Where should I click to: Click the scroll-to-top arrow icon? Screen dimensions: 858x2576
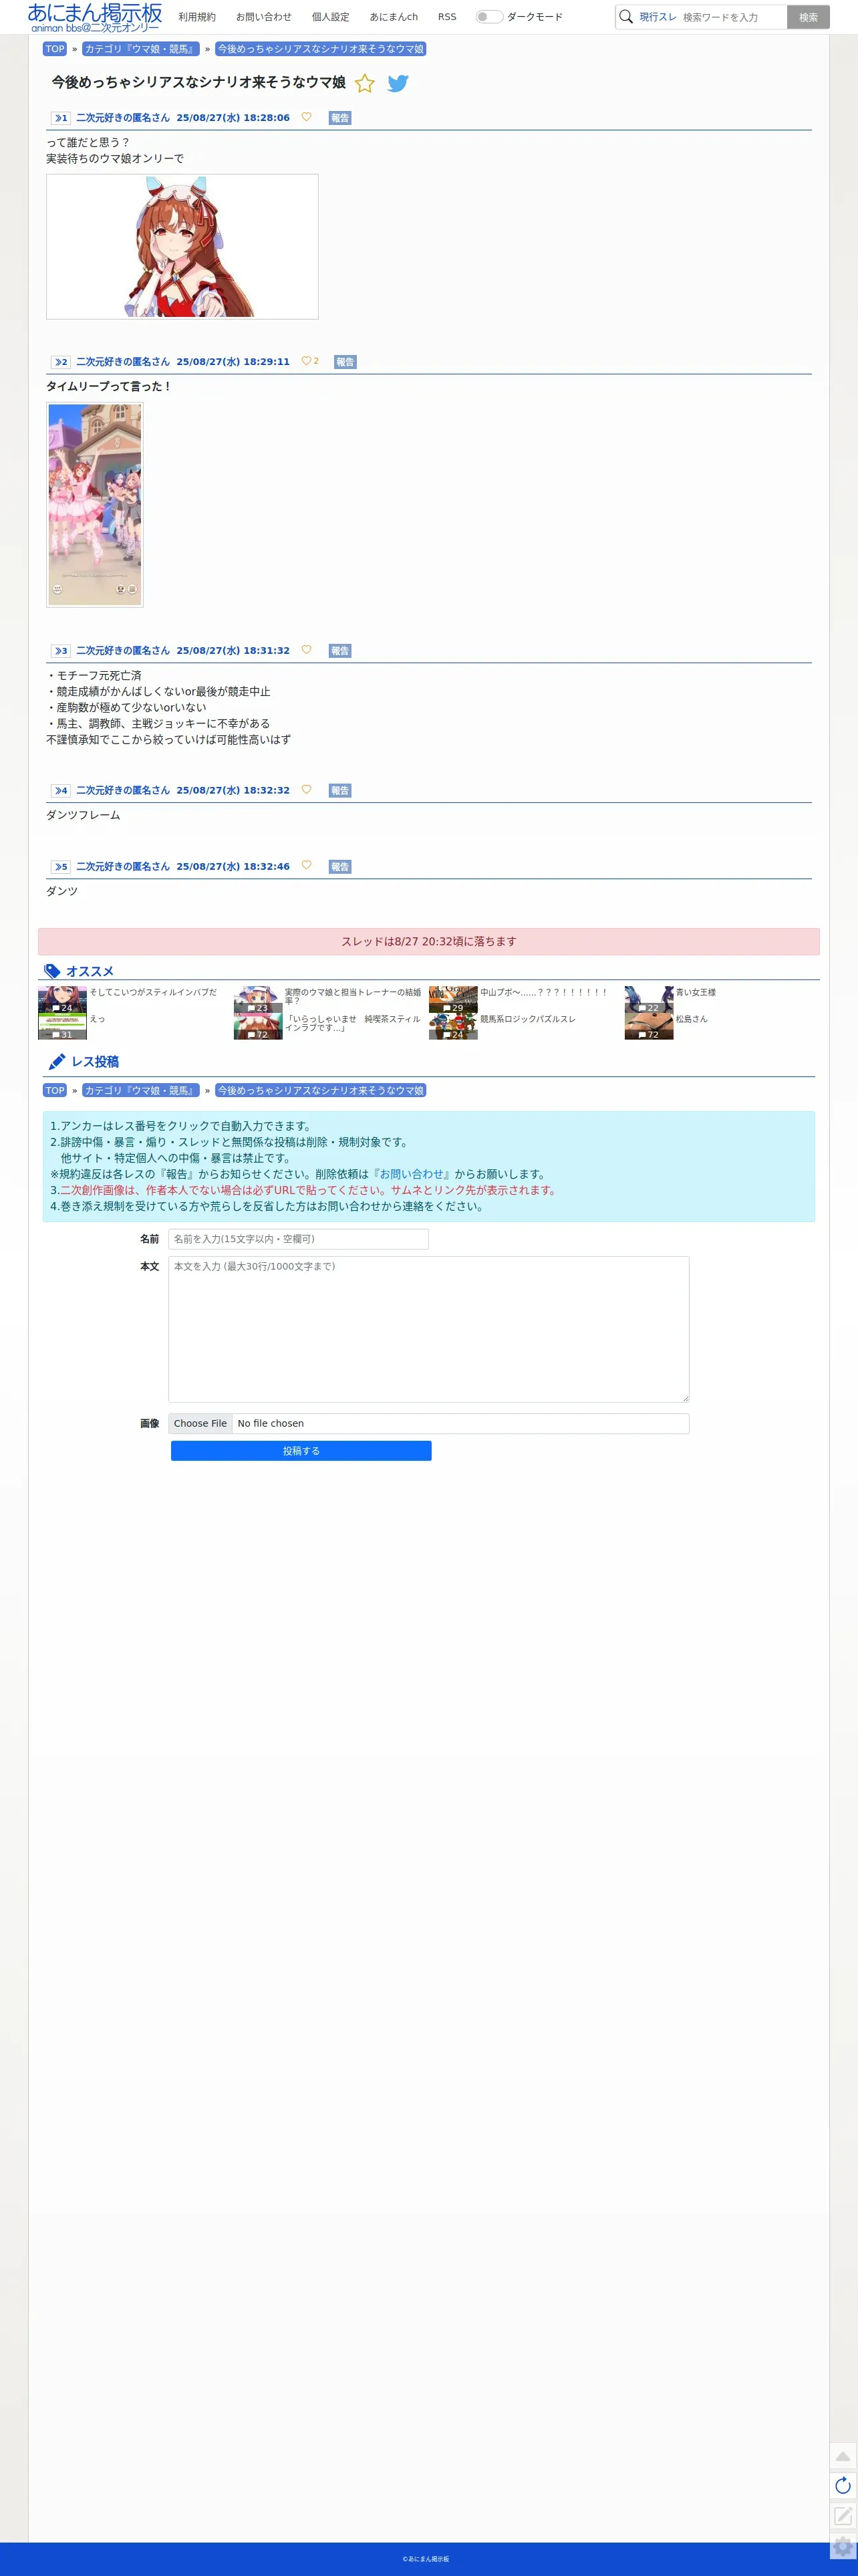point(843,2456)
